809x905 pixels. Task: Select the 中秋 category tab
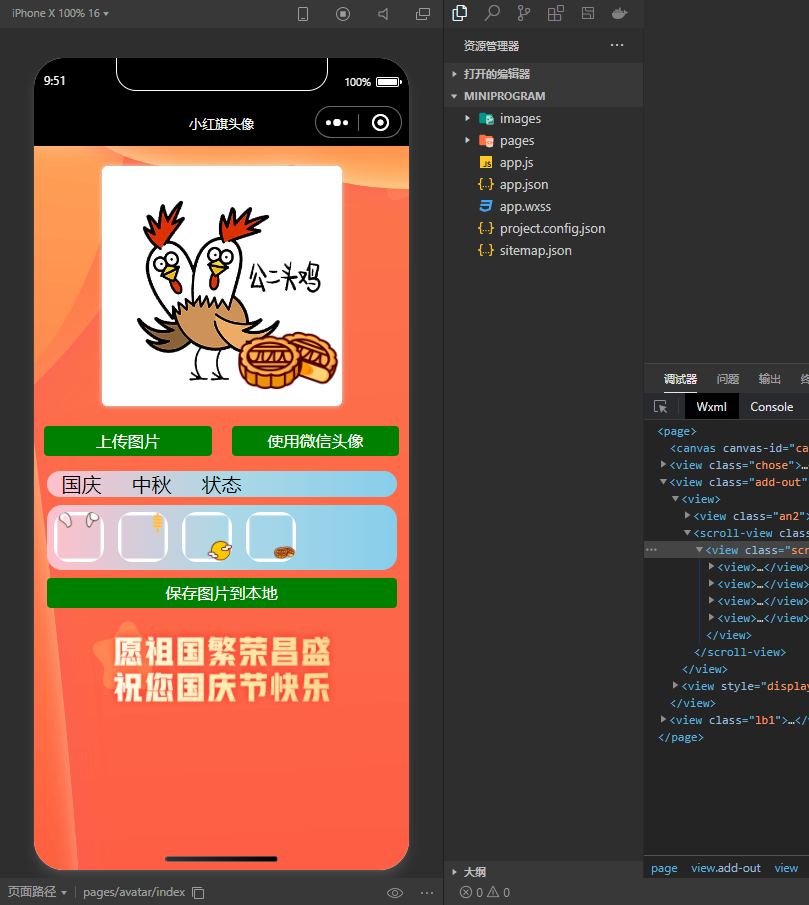pyautogui.click(x=152, y=485)
